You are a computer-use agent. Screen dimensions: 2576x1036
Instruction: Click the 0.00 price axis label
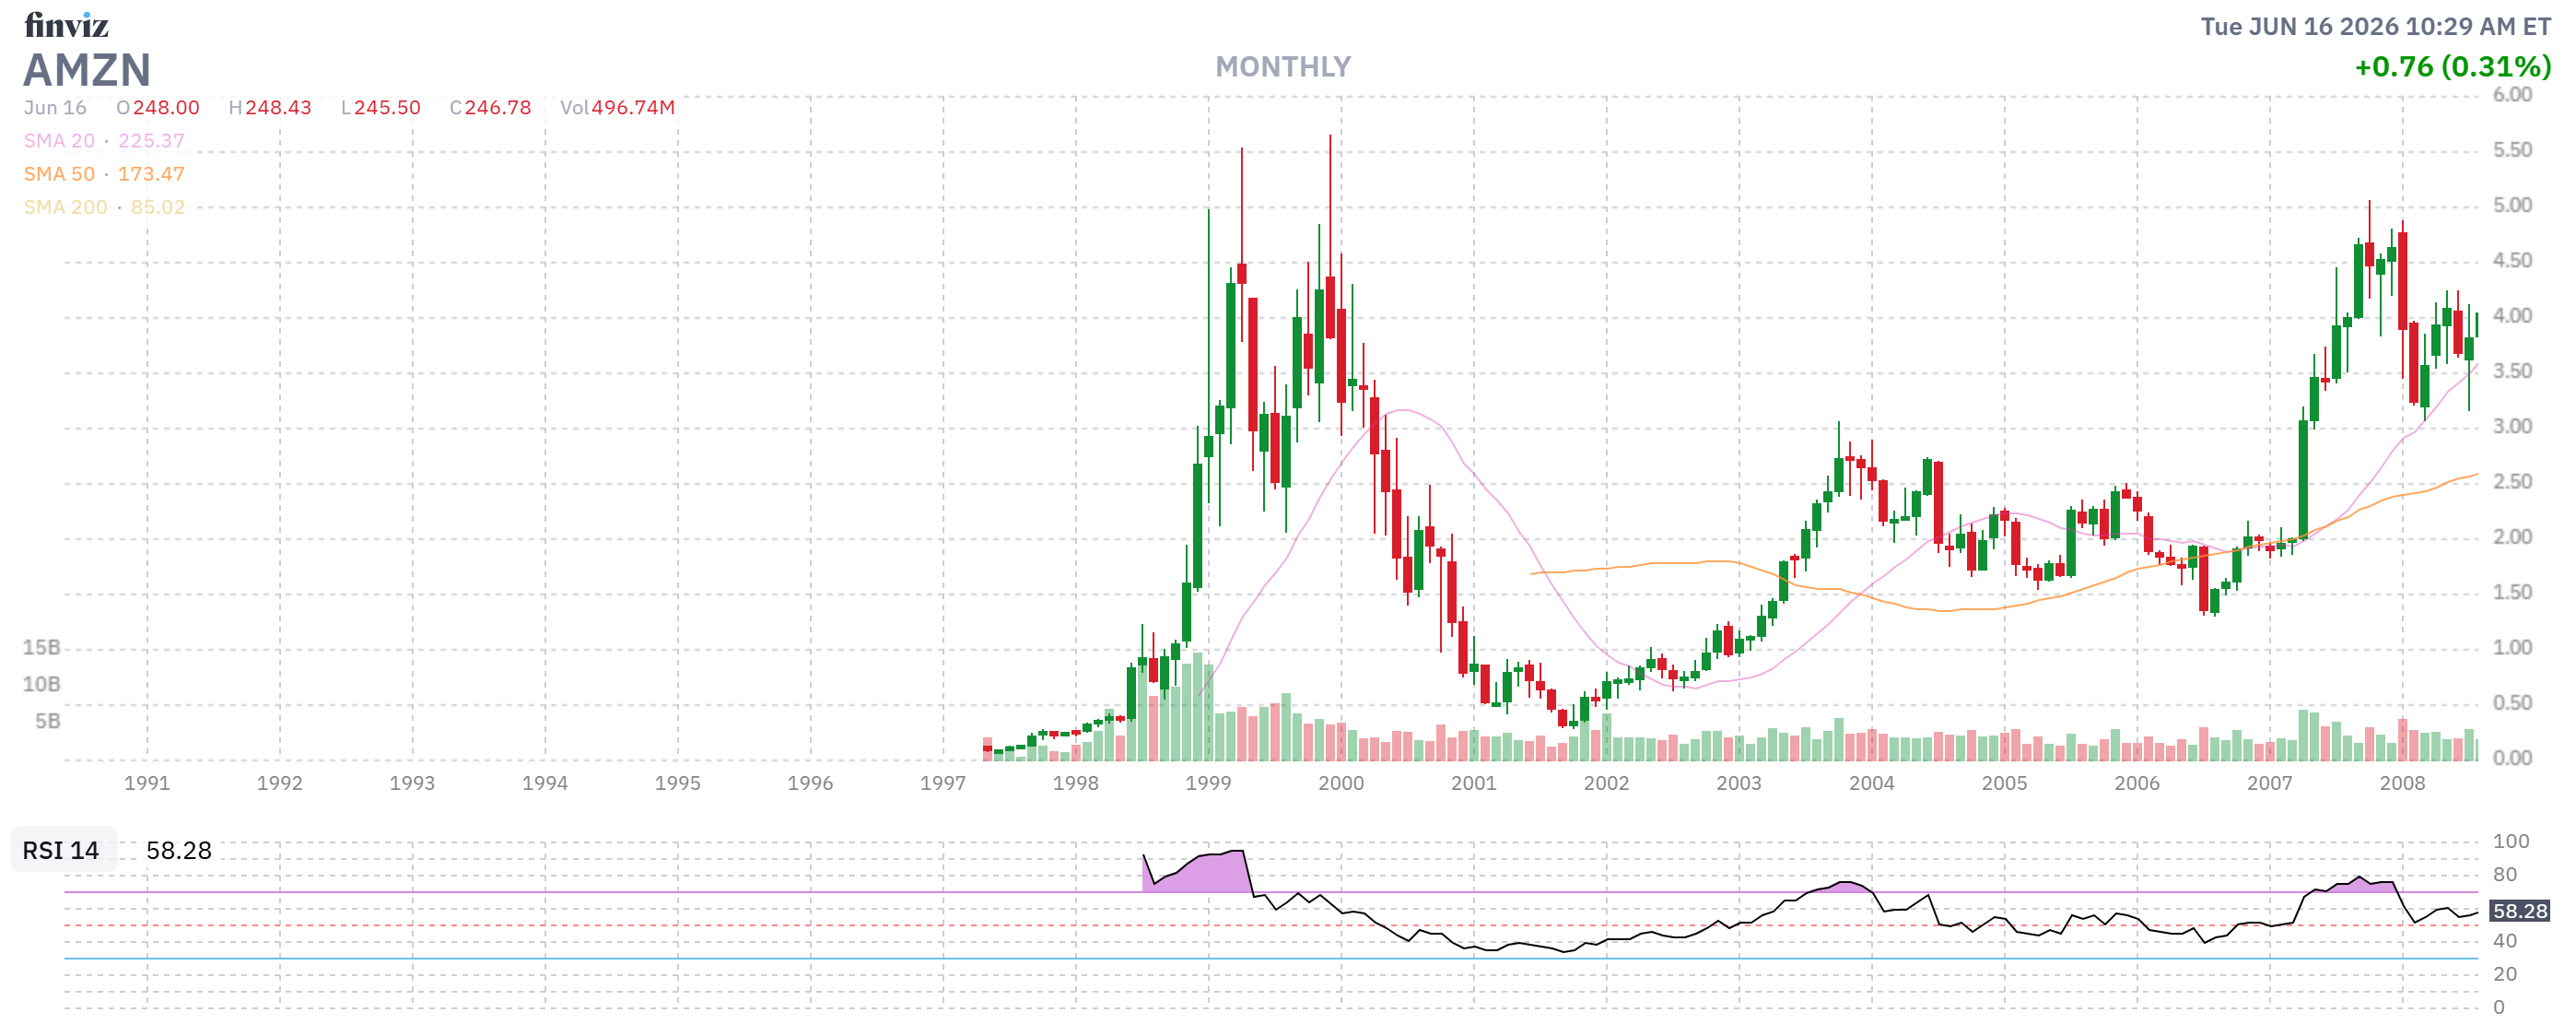point(2512,759)
